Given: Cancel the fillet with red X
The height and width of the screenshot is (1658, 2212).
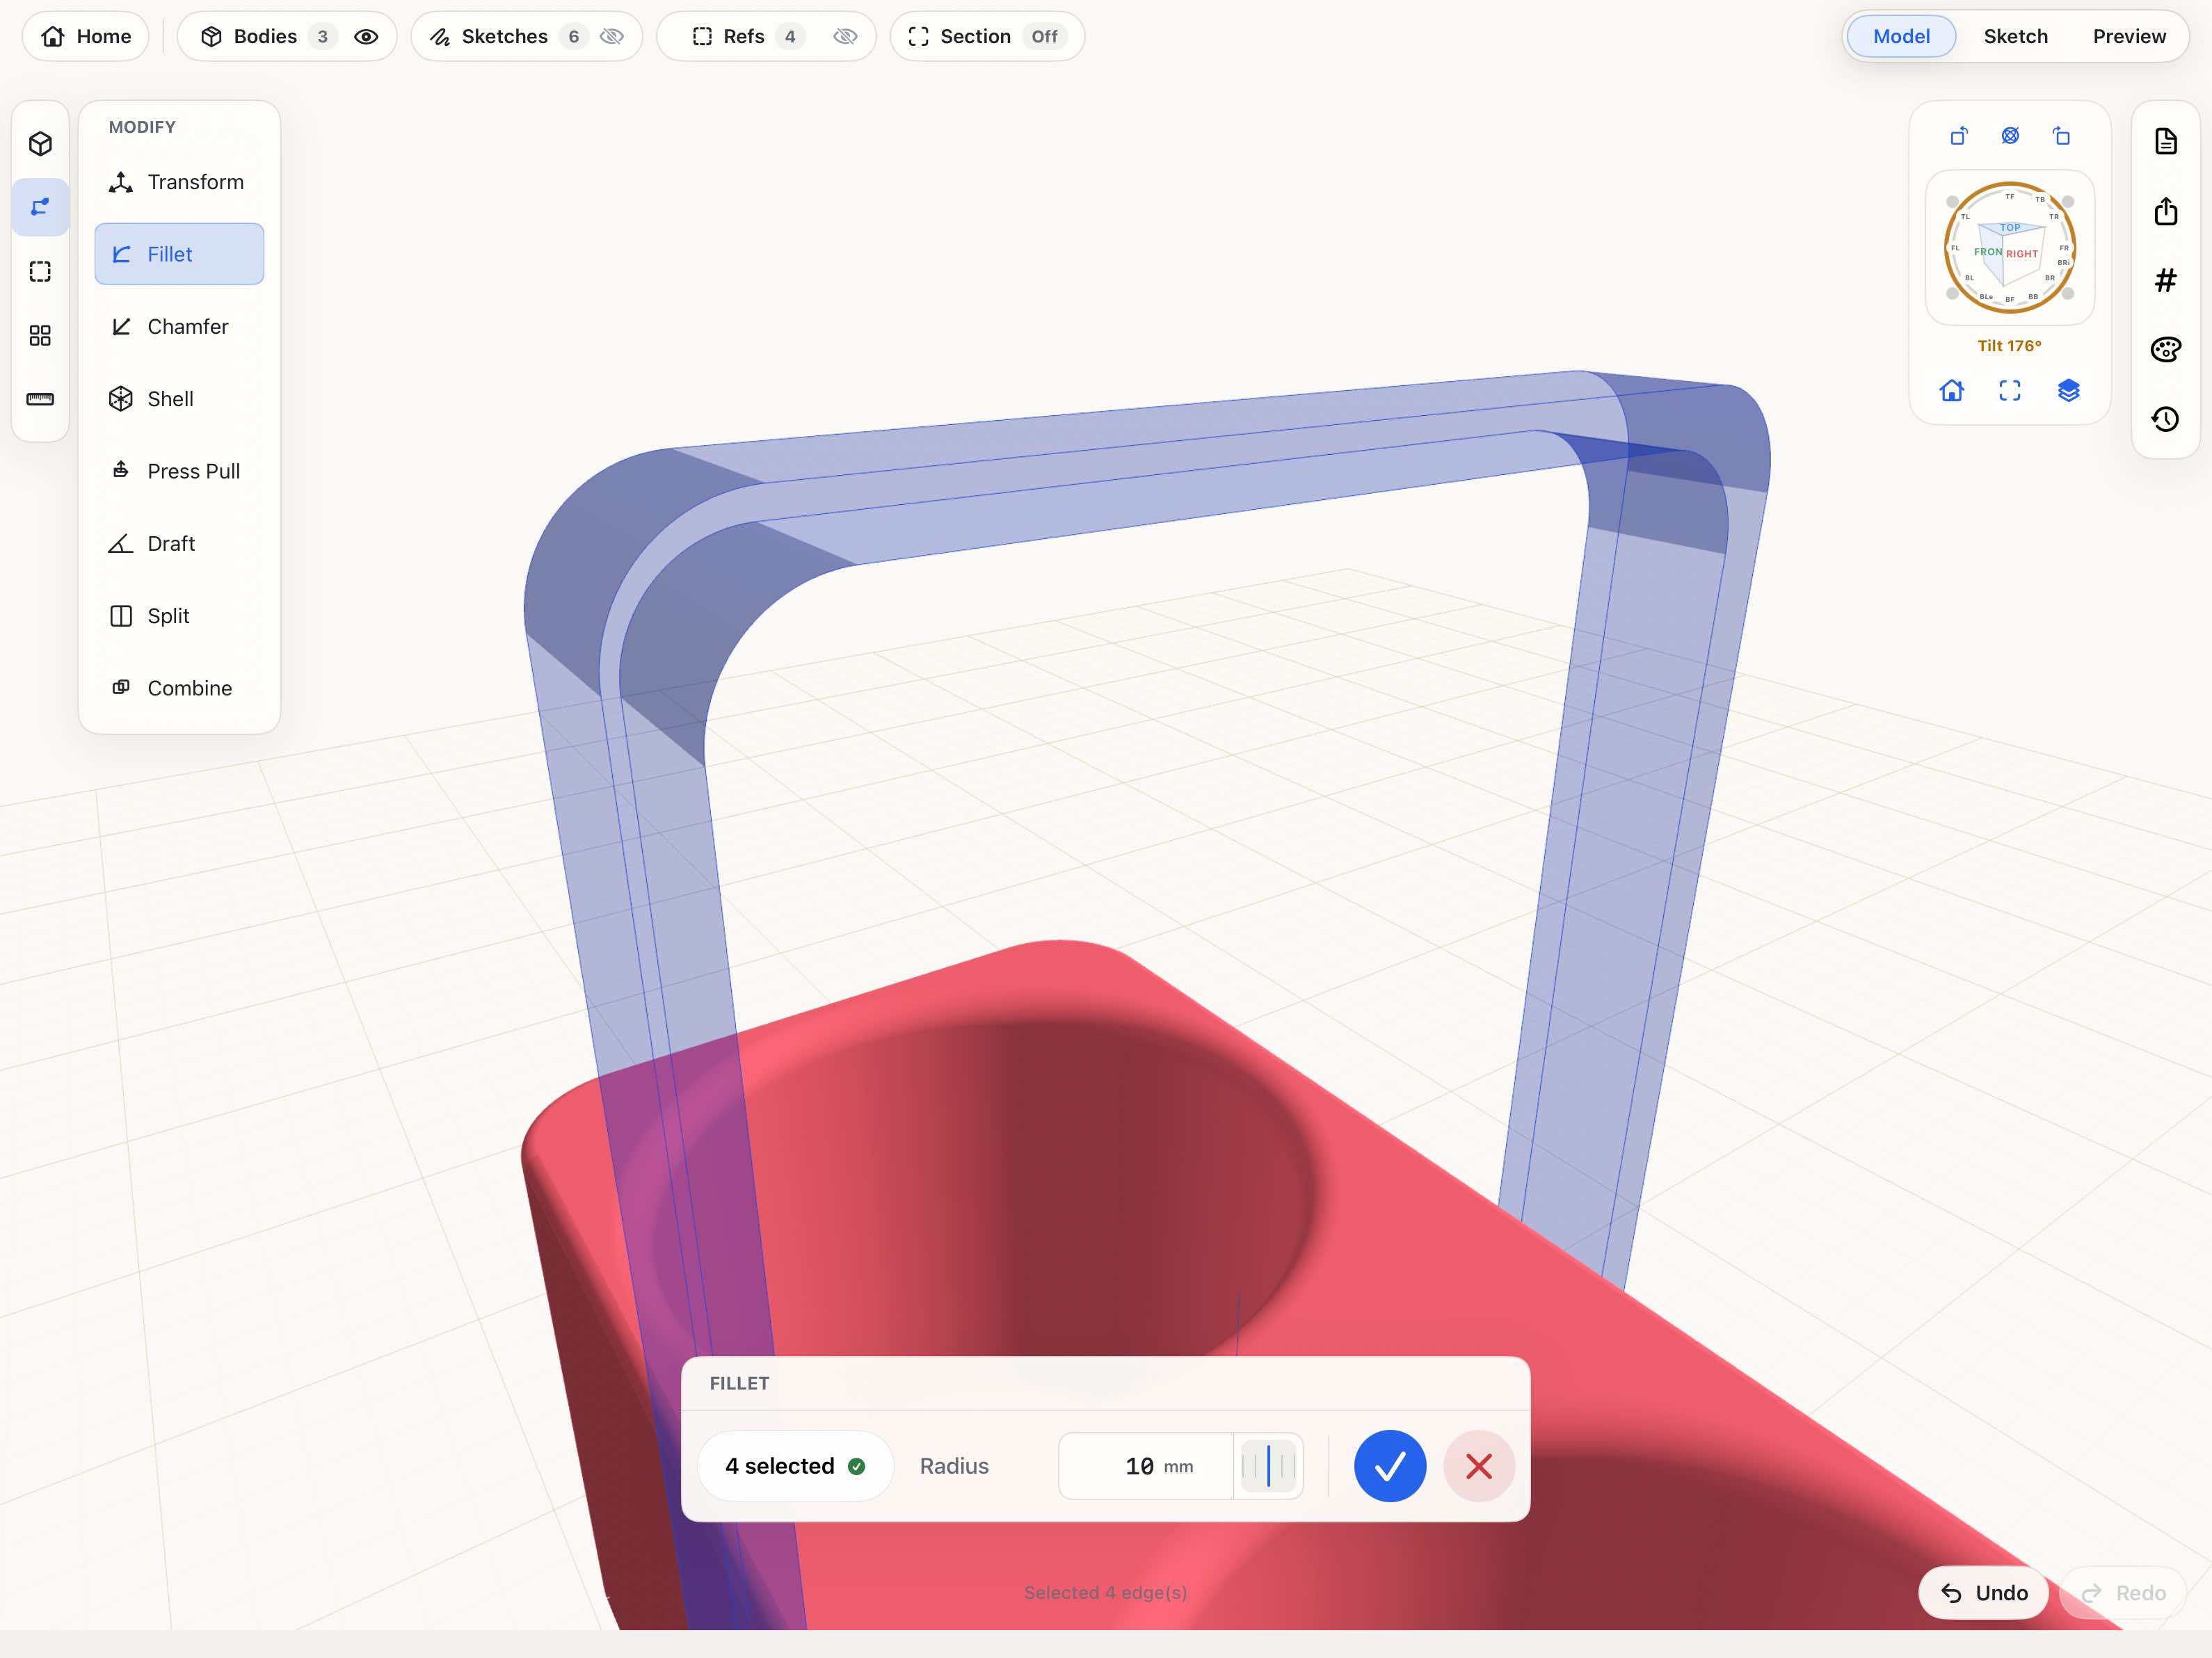Looking at the screenshot, I should 1479,1466.
